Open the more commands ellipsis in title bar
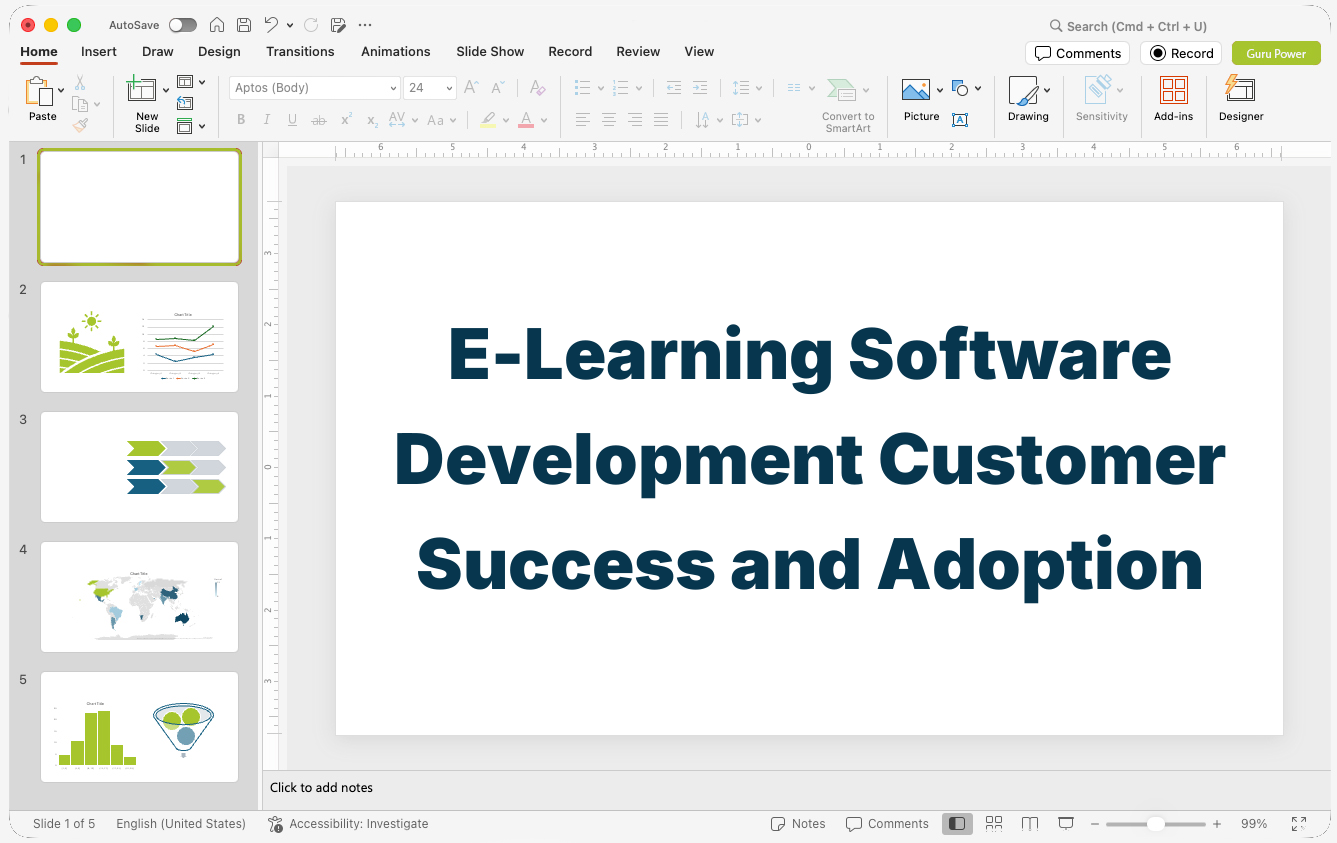The height and width of the screenshot is (843, 1337). (x=365, y=25)
